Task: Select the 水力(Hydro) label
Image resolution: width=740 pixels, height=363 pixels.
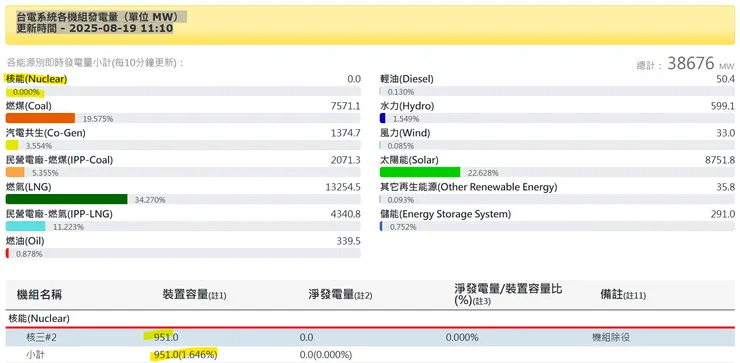Action: 407,106
